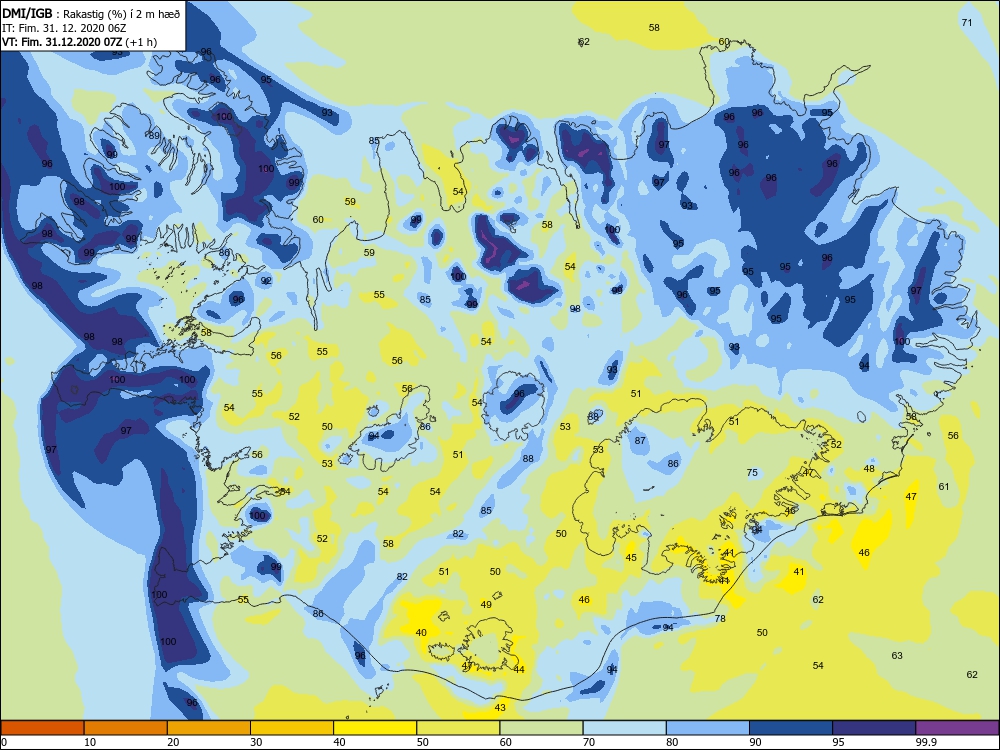Click the 70–80 pale blue legend swatch
This screenshot has height=750, width=1000.
pyautogui.click(x=624, y=728)
